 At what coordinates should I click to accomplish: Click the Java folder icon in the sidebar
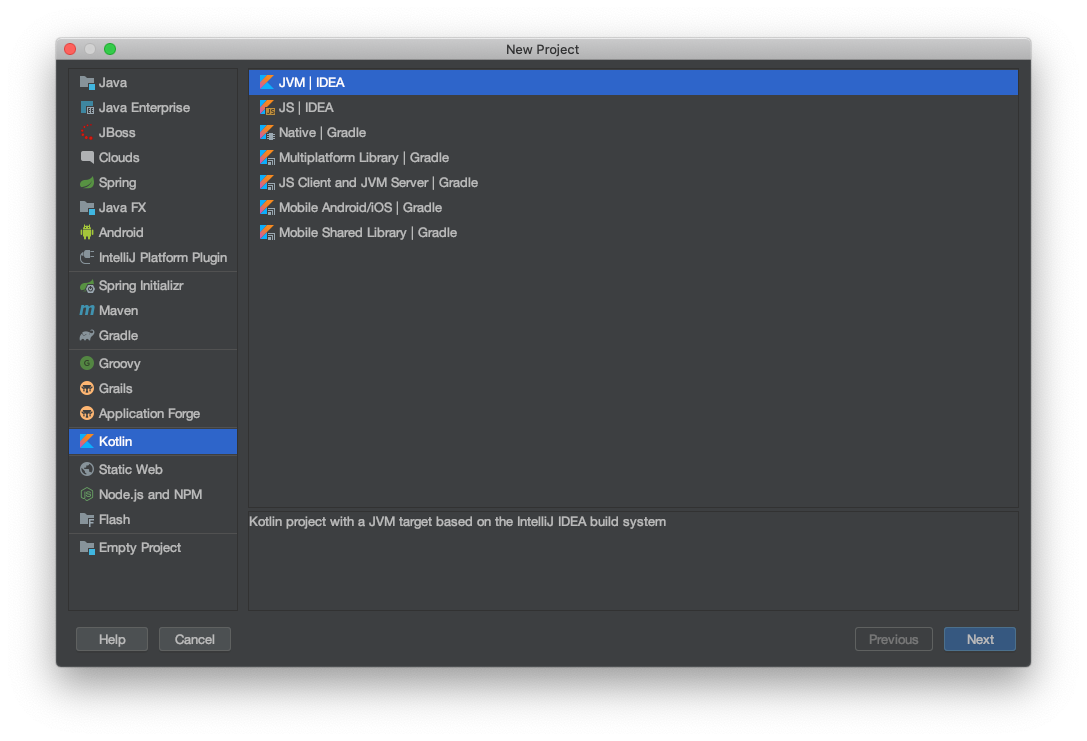coord(87,82)
